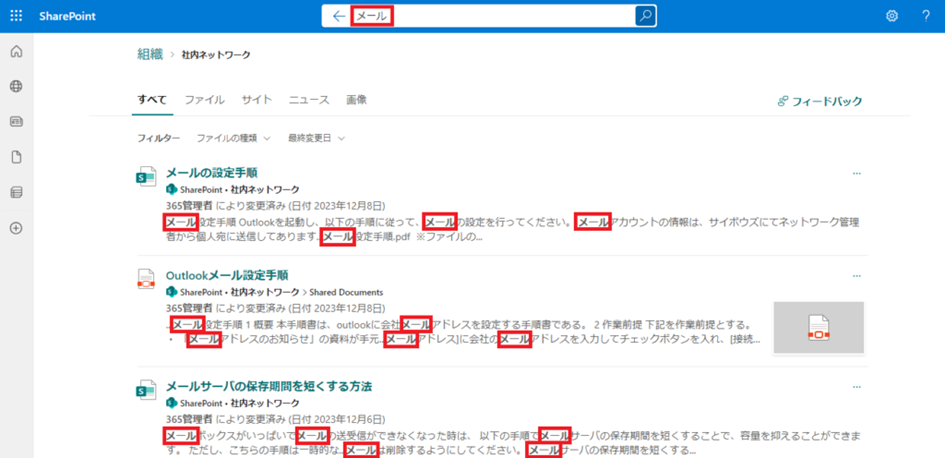This screenshot has height=458, width=945.
Task: Go to Home in left sidebar
Action: (x=16, y=52)
